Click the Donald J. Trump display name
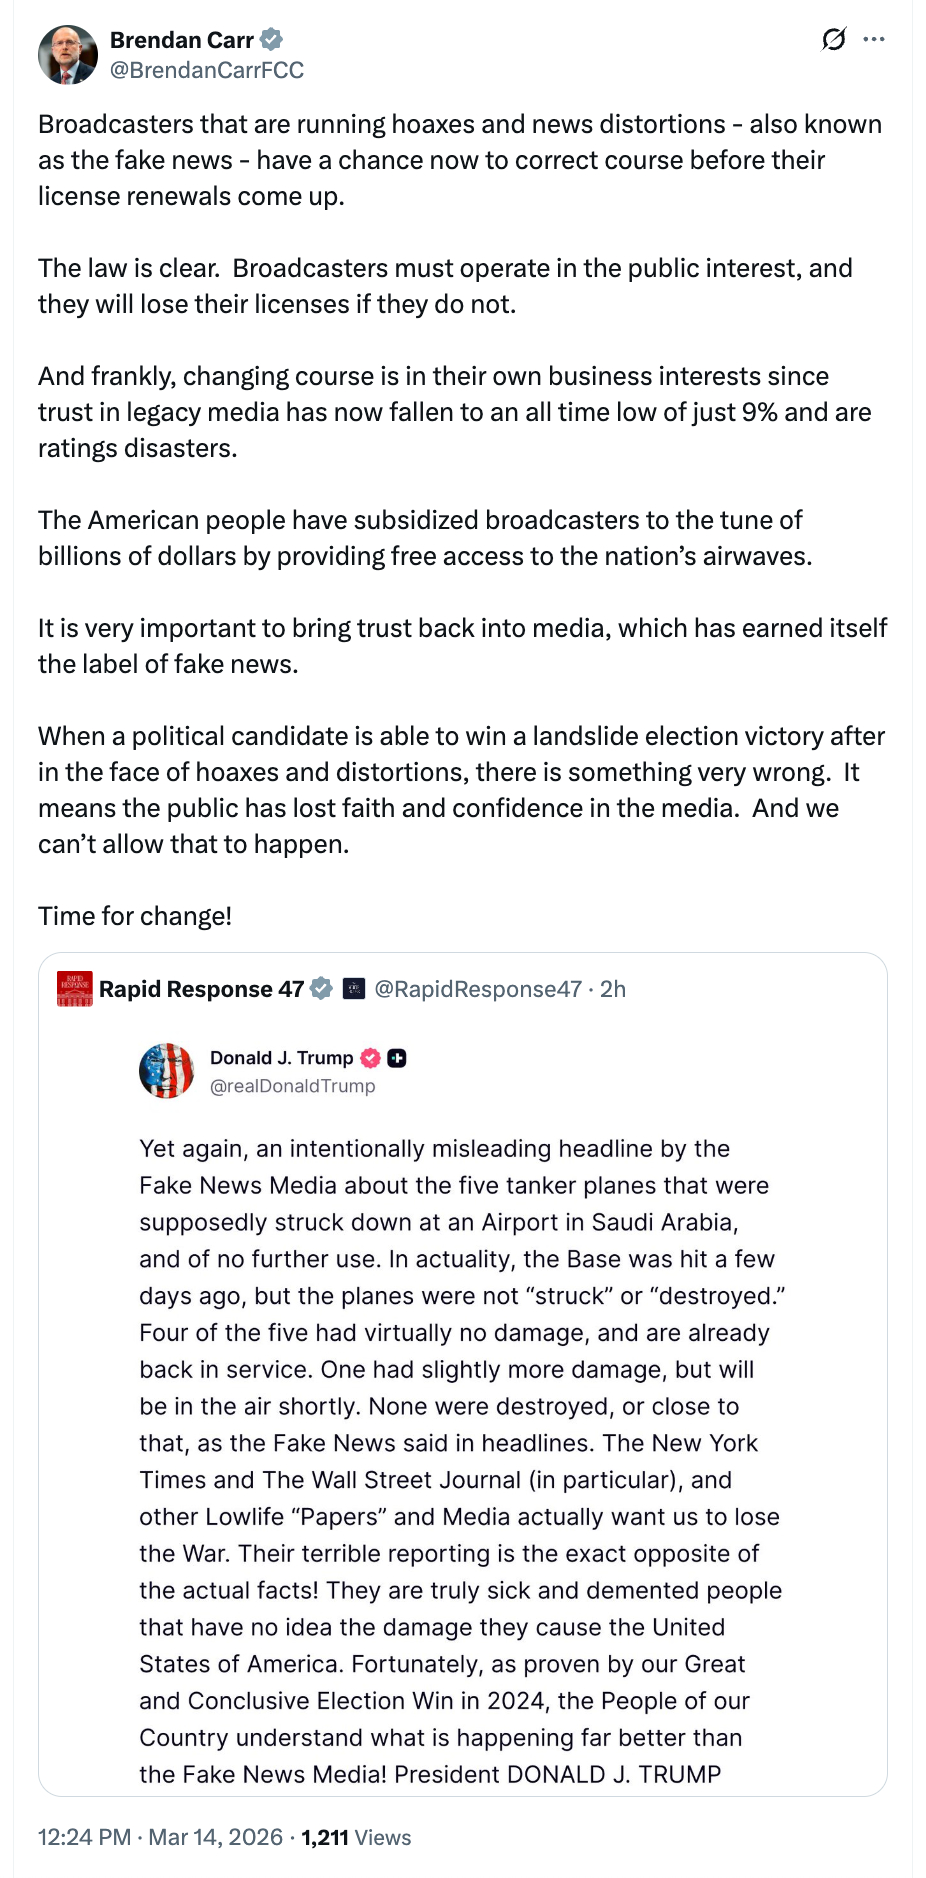926x1878 pixels. [x=281, y=1058]
